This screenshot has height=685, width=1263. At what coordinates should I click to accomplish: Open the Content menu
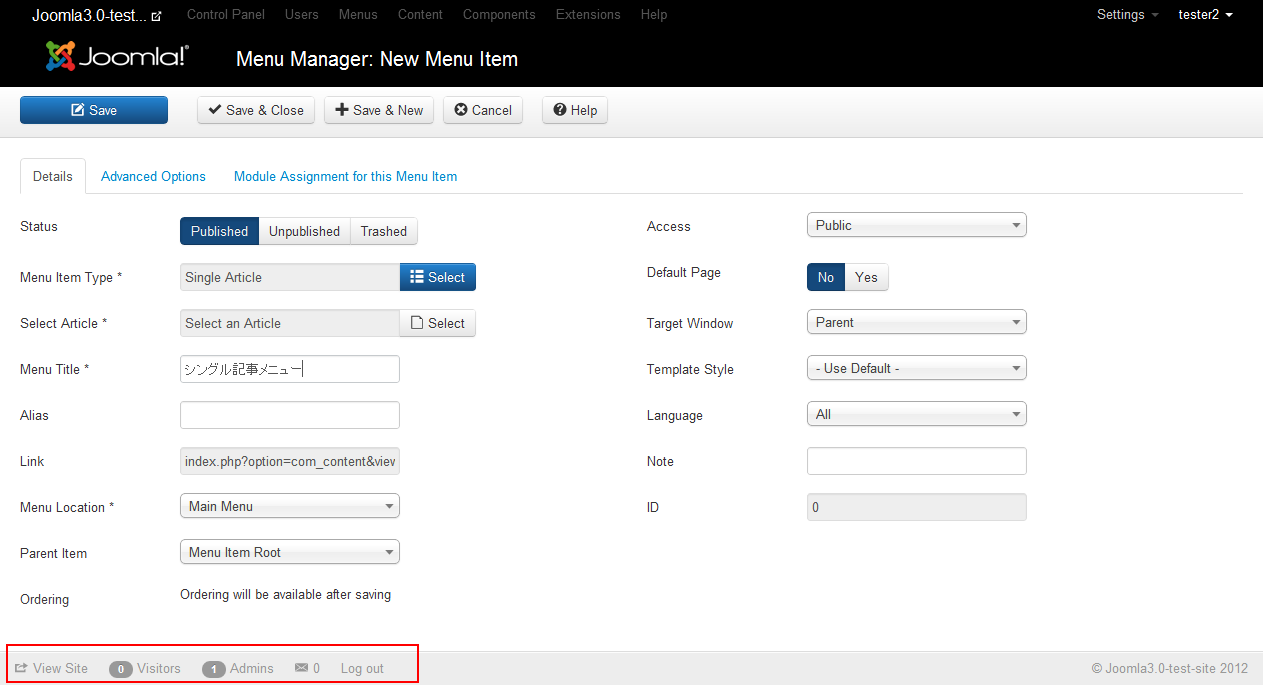click(x=420, y=15)
